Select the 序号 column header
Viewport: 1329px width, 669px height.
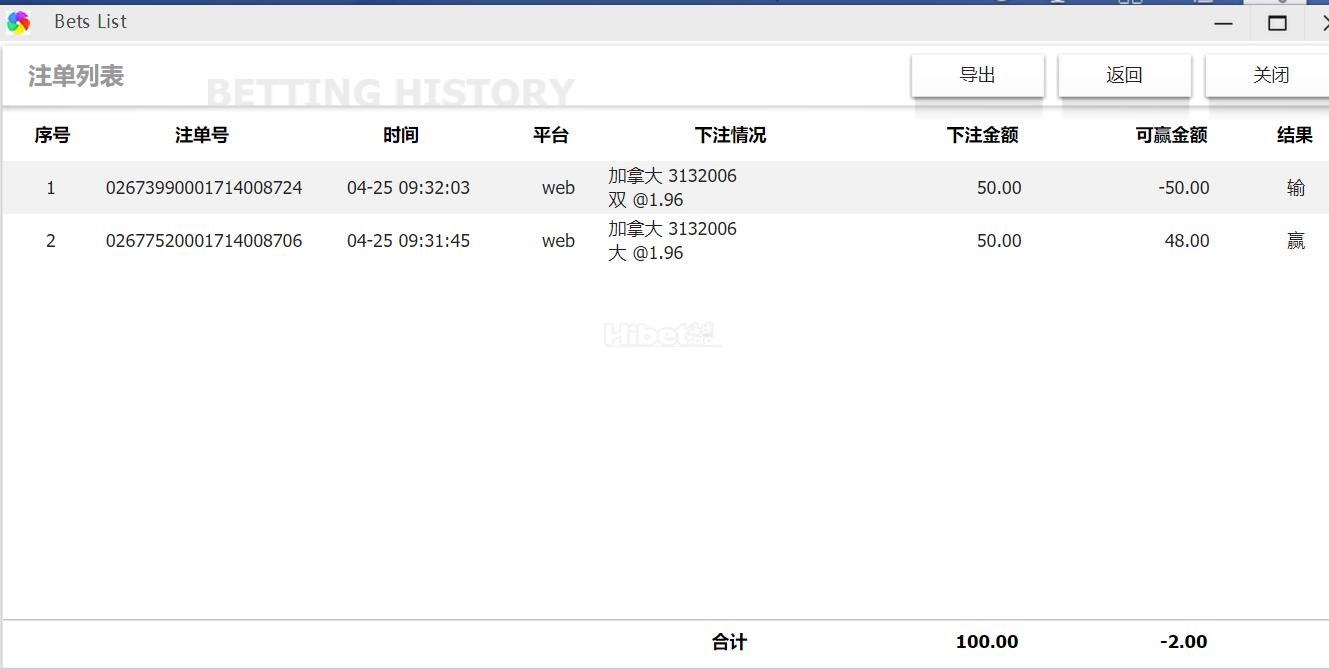52,135
